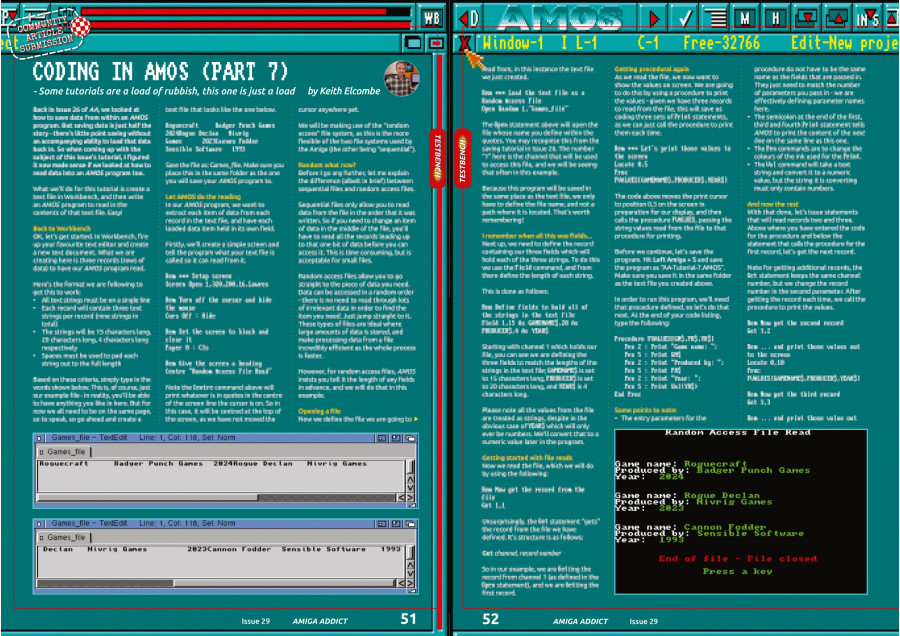Click depth gadget in Cannon Fodder TextEdit window
The image size is (900, 636).
(x=410, y=523)
